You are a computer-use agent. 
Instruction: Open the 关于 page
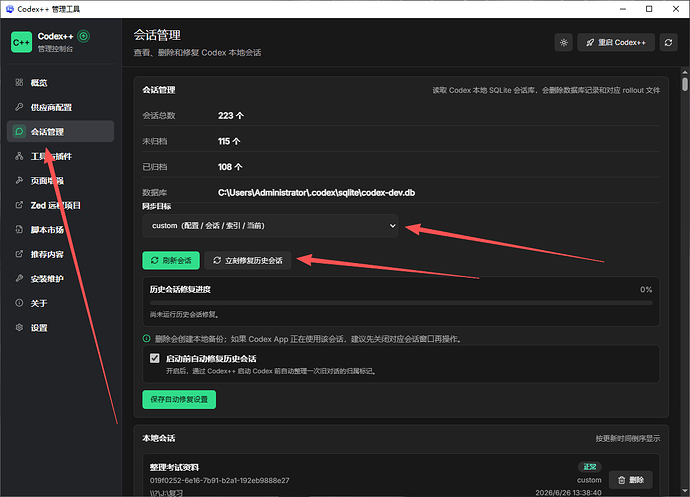60,303
